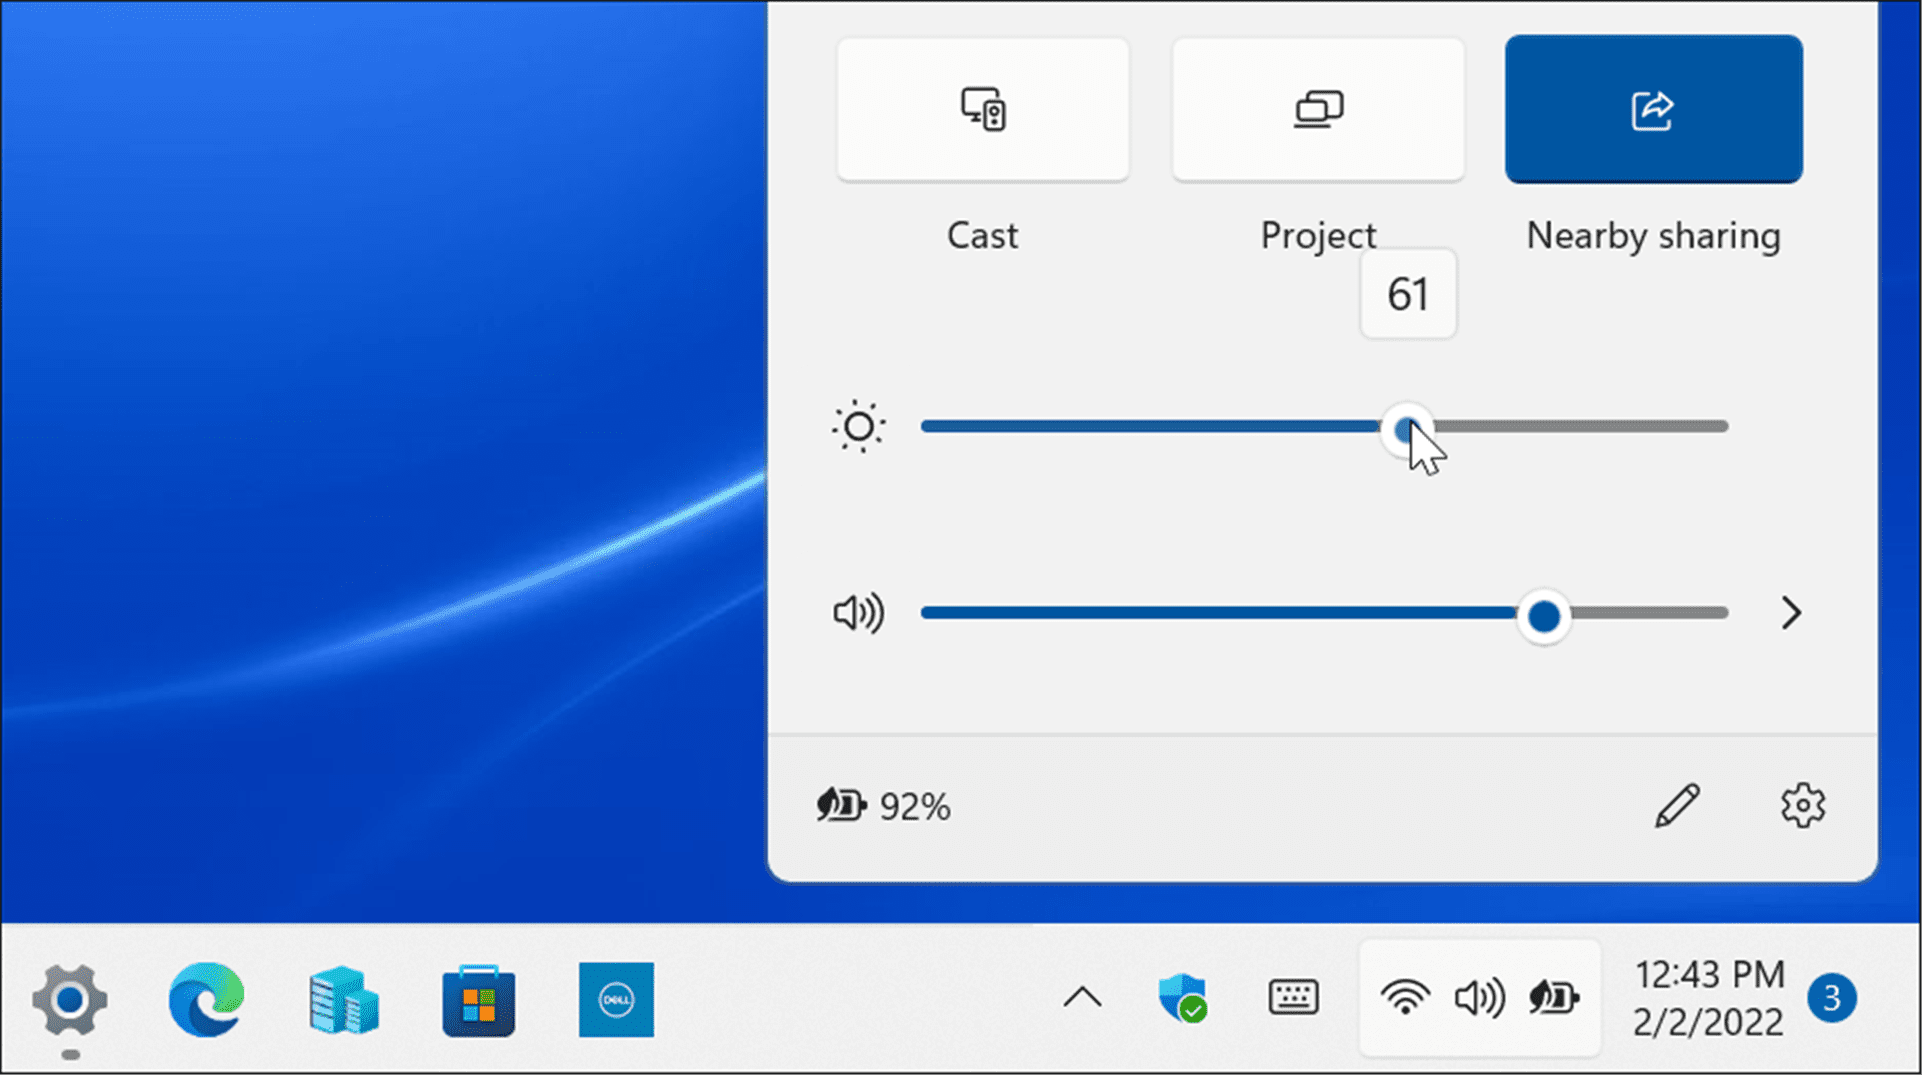The height and width of the screenshot is (1075, 1922).
Task: Expand the audio output device list
Action: click(1791, 614)
